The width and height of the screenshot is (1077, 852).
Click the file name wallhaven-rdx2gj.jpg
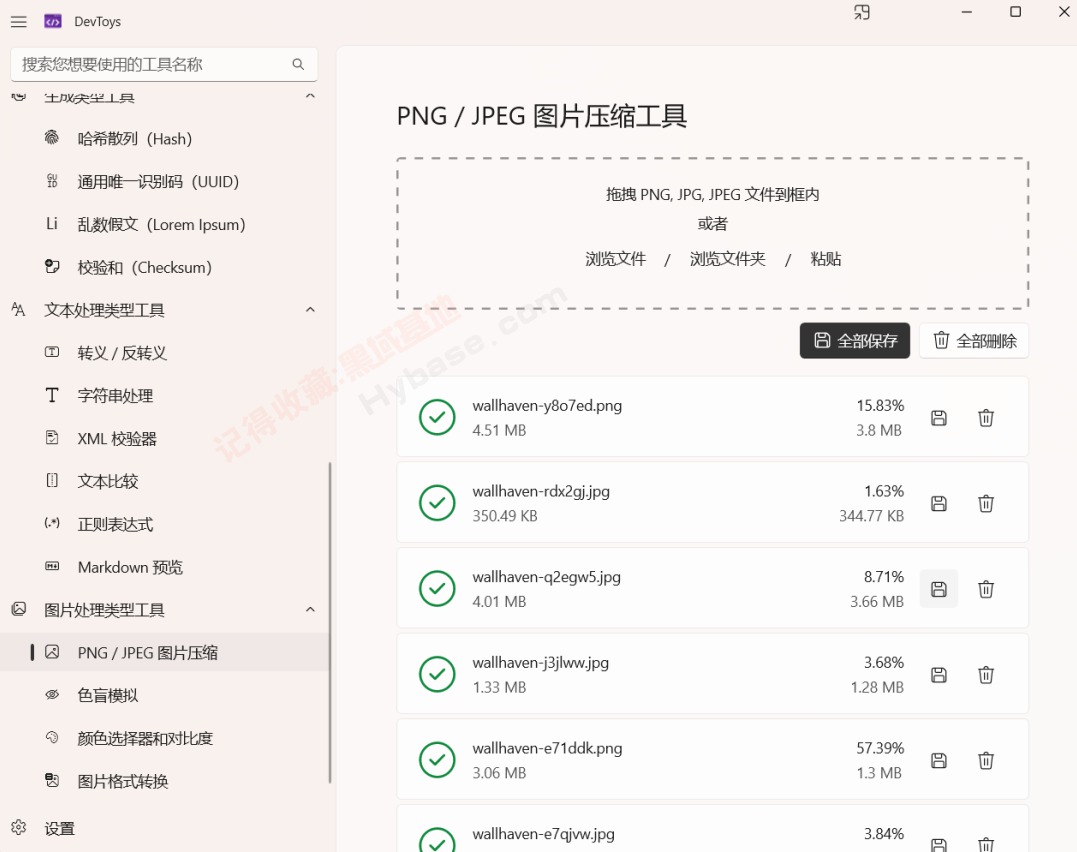(x=541, y=492)
